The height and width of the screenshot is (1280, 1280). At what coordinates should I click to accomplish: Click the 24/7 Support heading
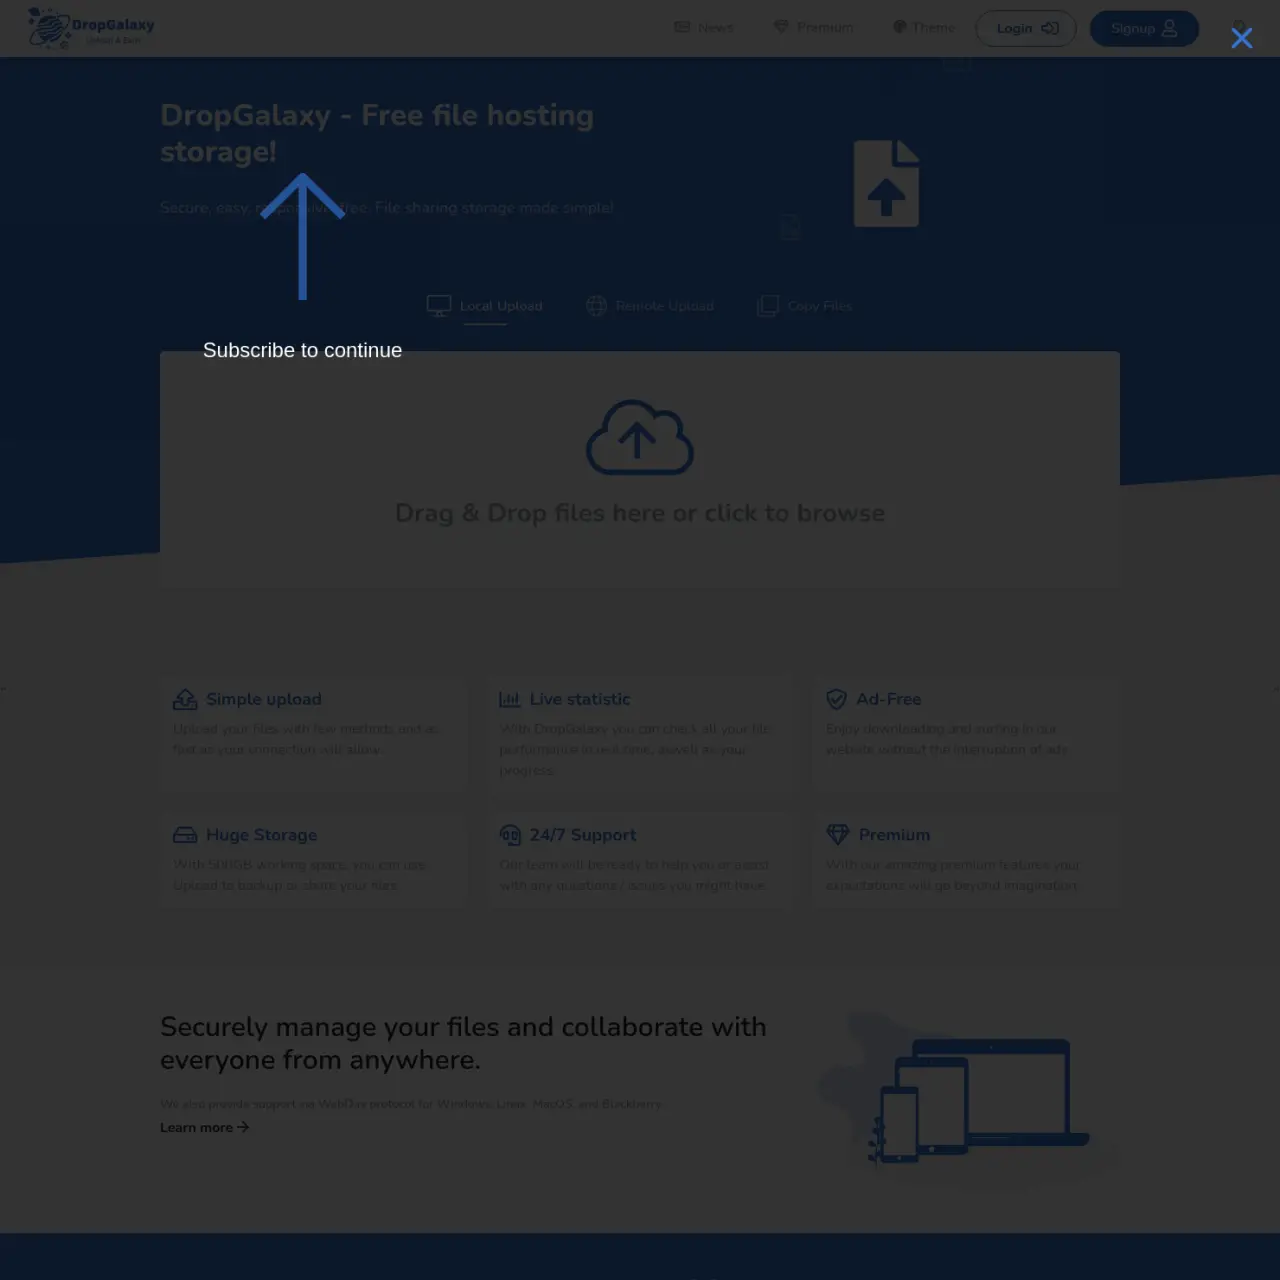pos(583,835)
